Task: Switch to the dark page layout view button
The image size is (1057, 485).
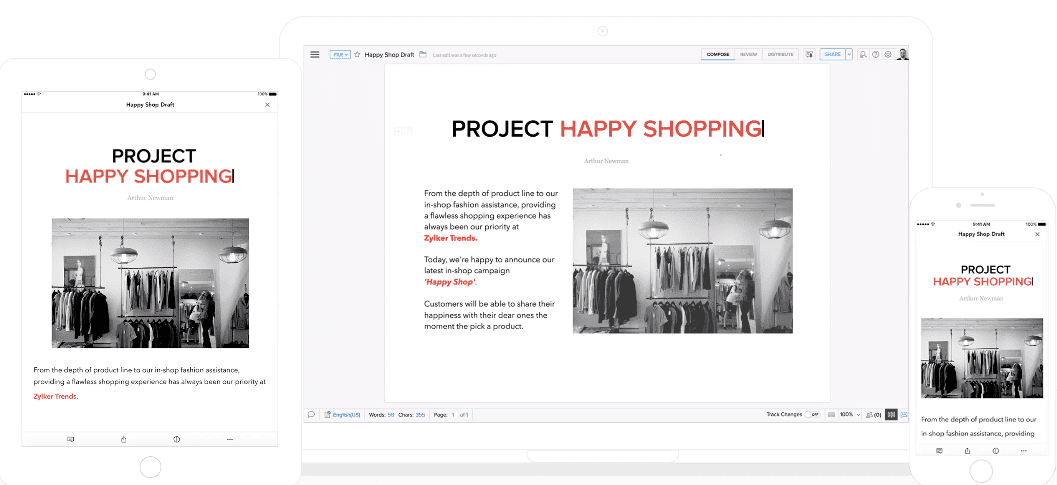Action: pyautogui.click(x=891, y=414)
